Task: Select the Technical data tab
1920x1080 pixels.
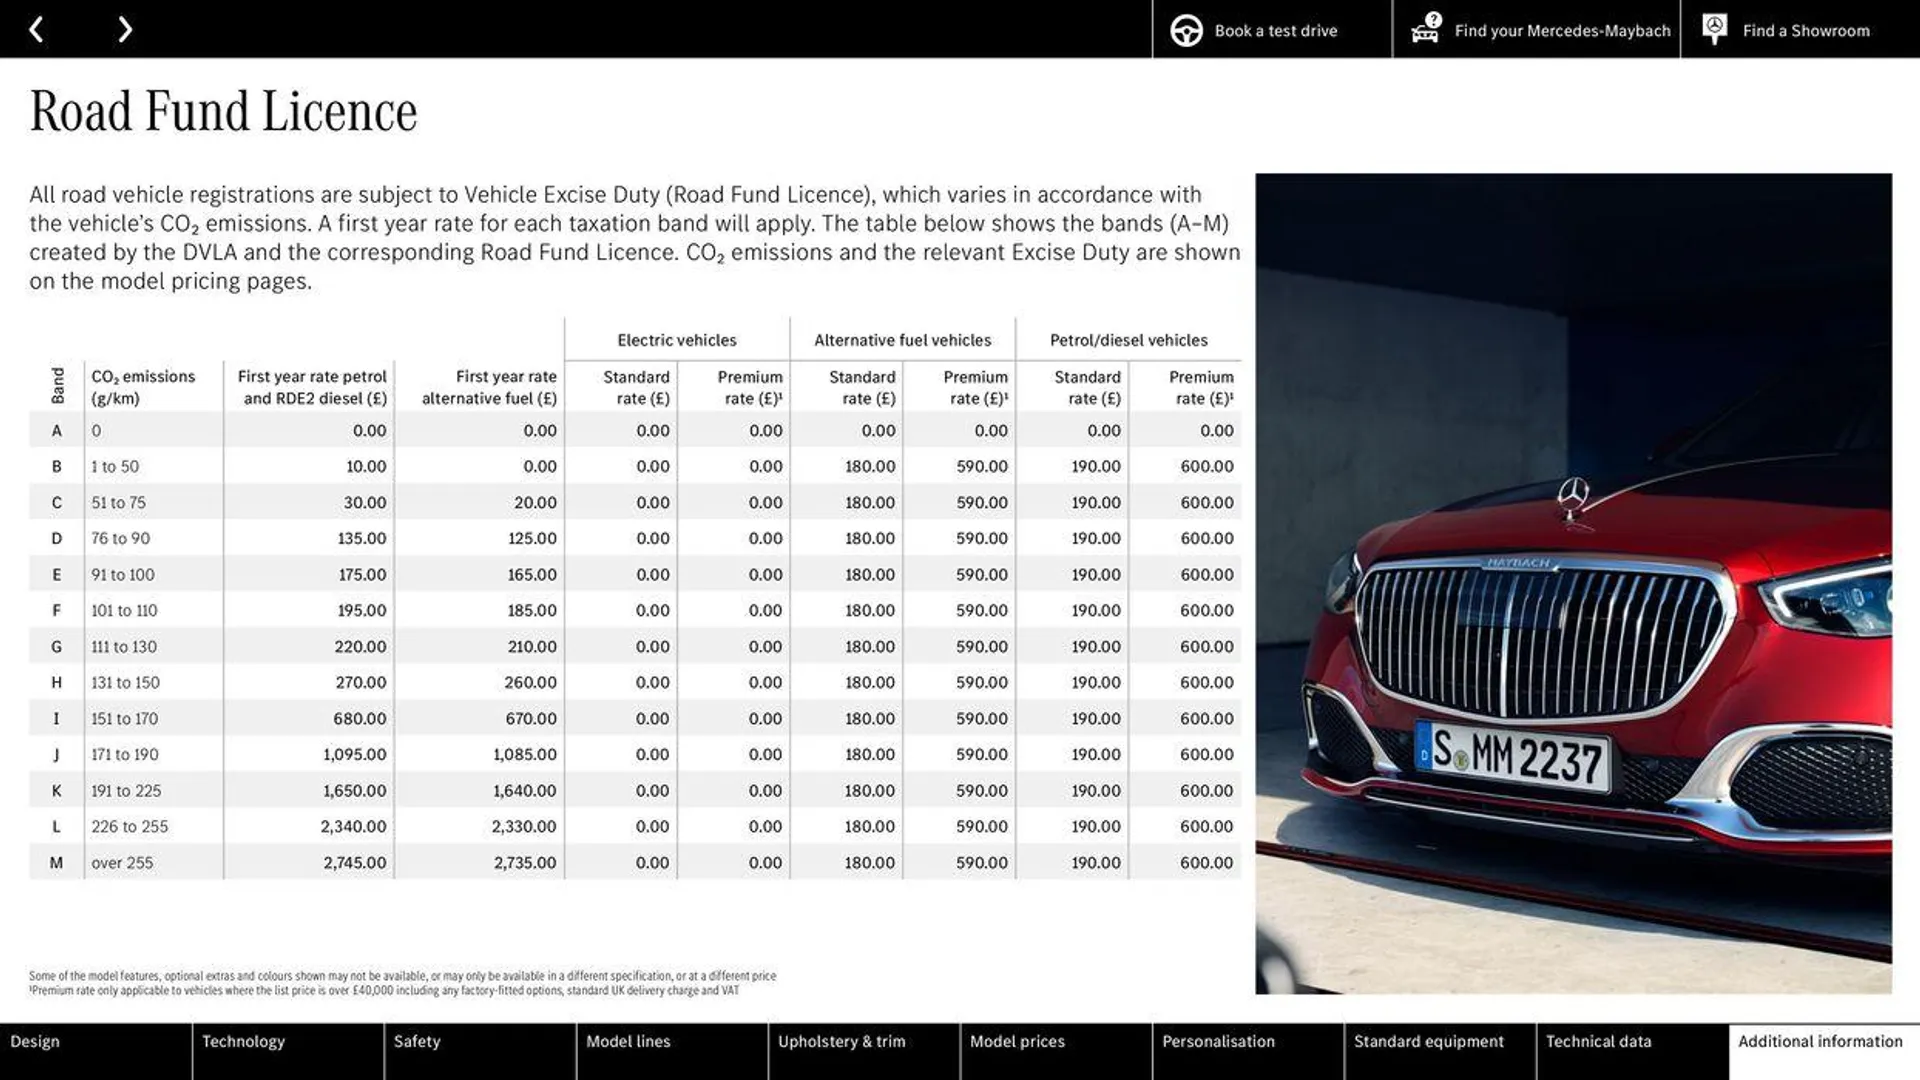Action: coord(1631,1051)
